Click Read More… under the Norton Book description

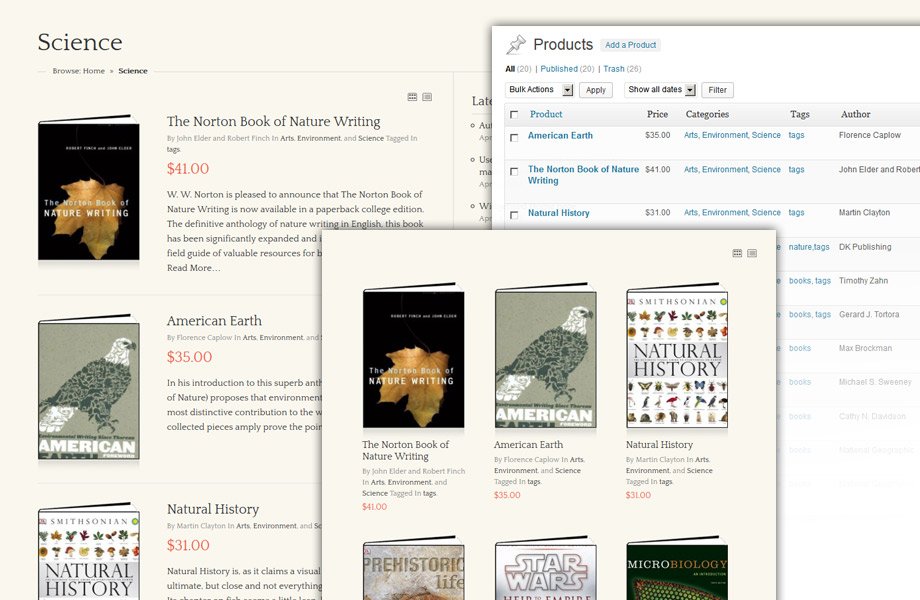coord(194,268)
